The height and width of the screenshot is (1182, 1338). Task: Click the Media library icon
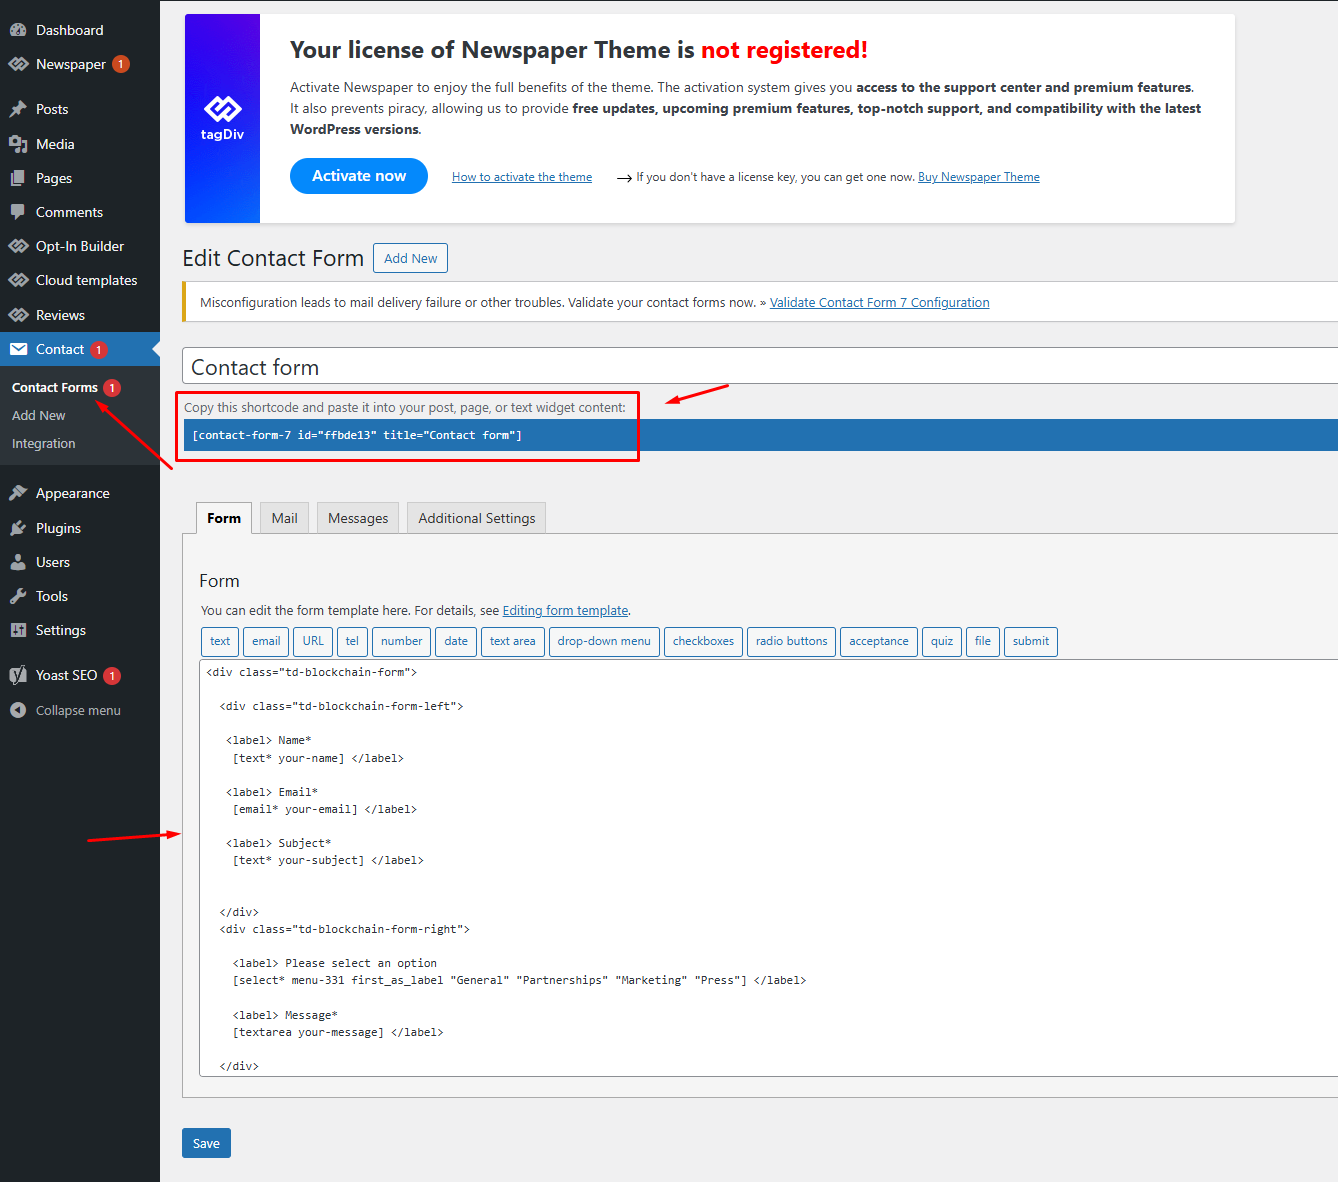18,144
